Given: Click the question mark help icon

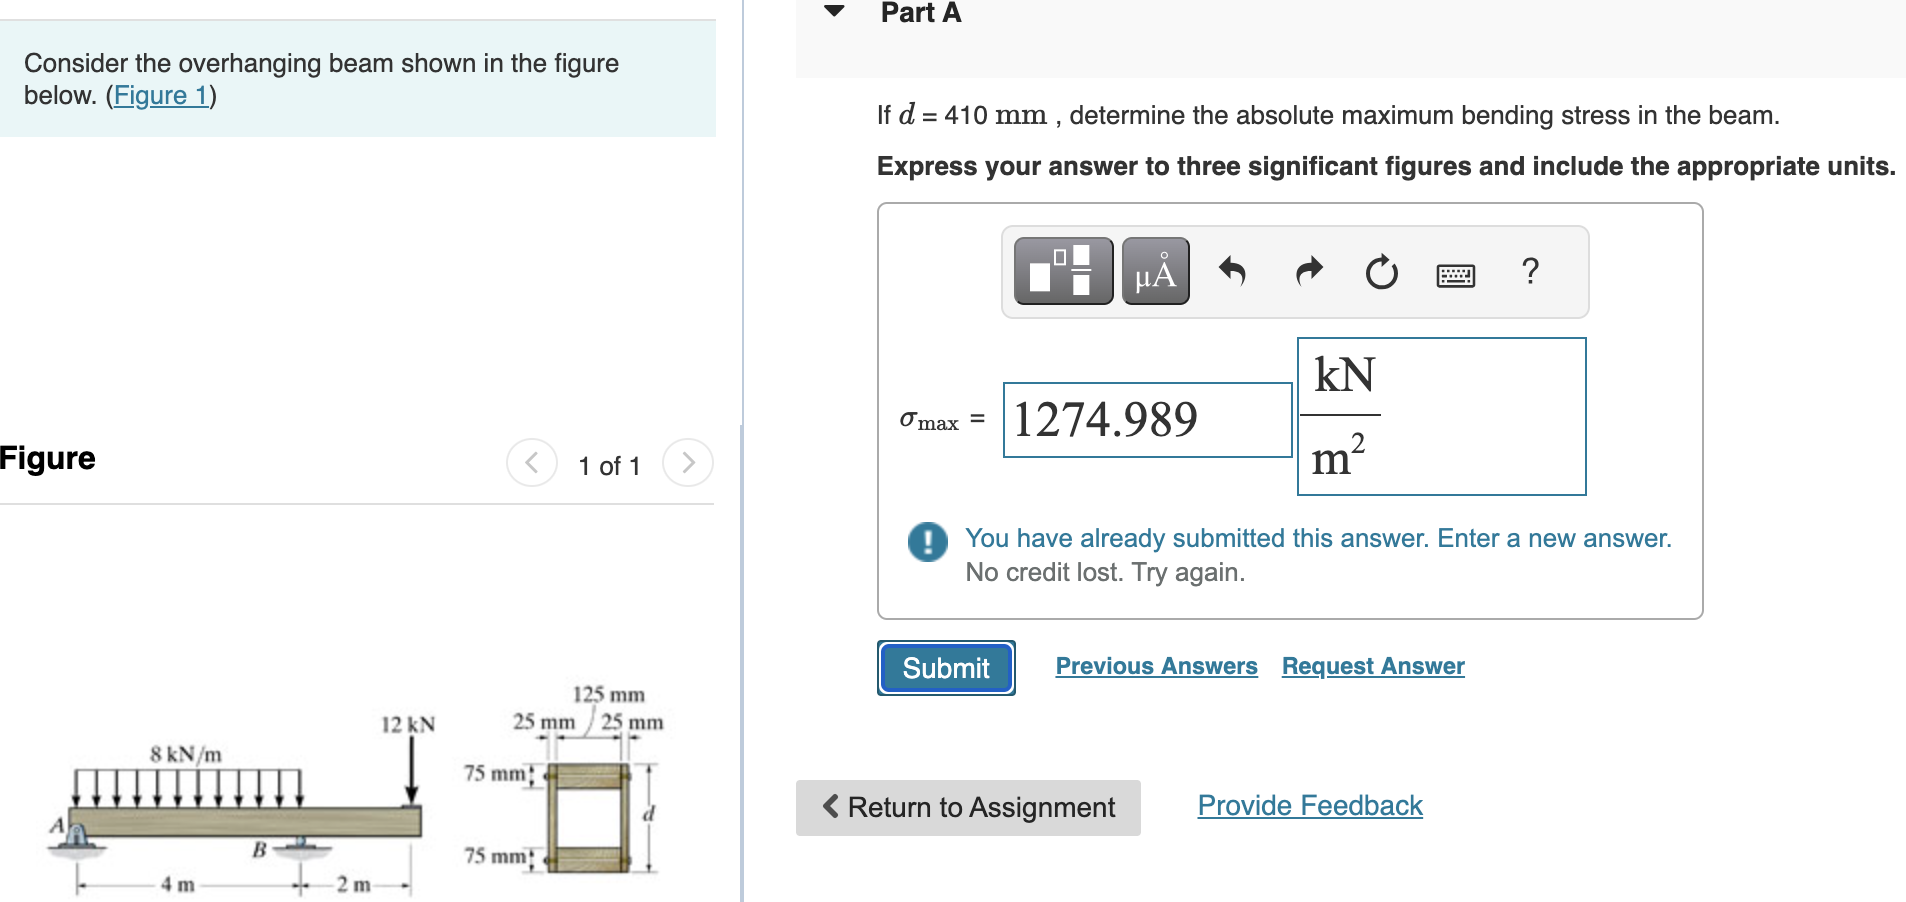Looking at the screenshot, I should tap(1529, 271).
